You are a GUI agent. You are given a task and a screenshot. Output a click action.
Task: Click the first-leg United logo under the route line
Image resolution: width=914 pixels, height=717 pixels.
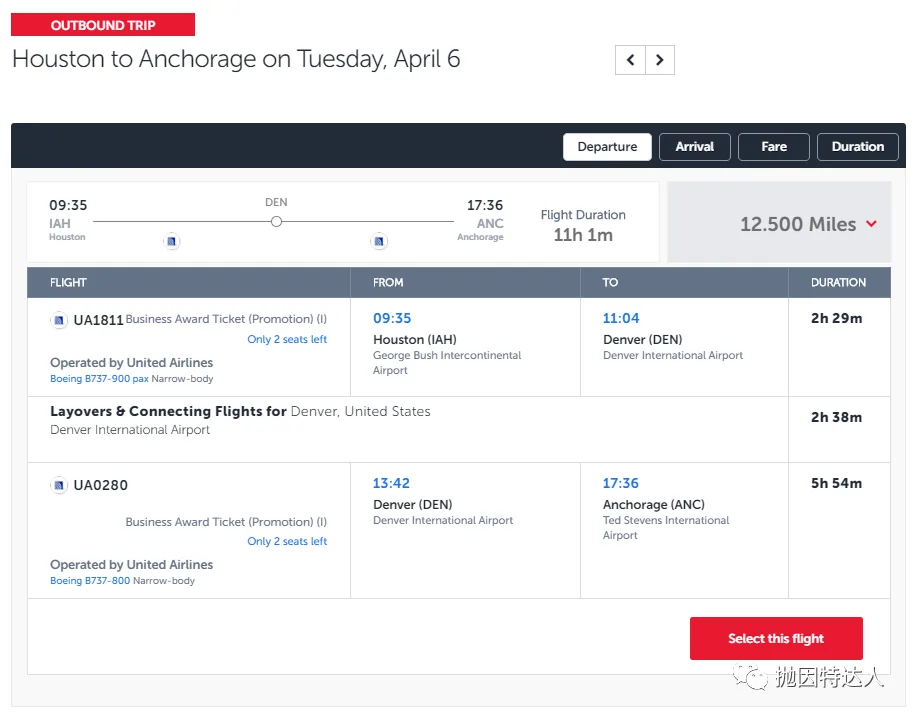coord(171,241)
